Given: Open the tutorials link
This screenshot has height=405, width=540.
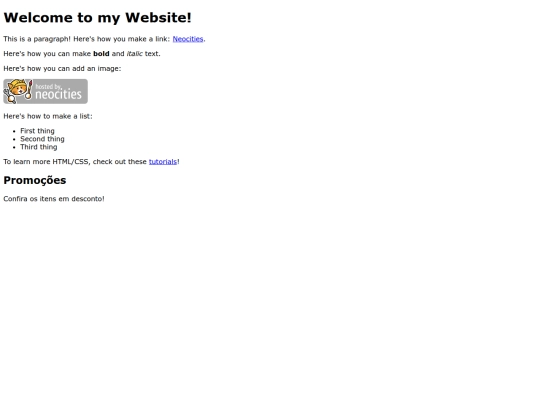Looking at the screenshot, I should [163, 162].
